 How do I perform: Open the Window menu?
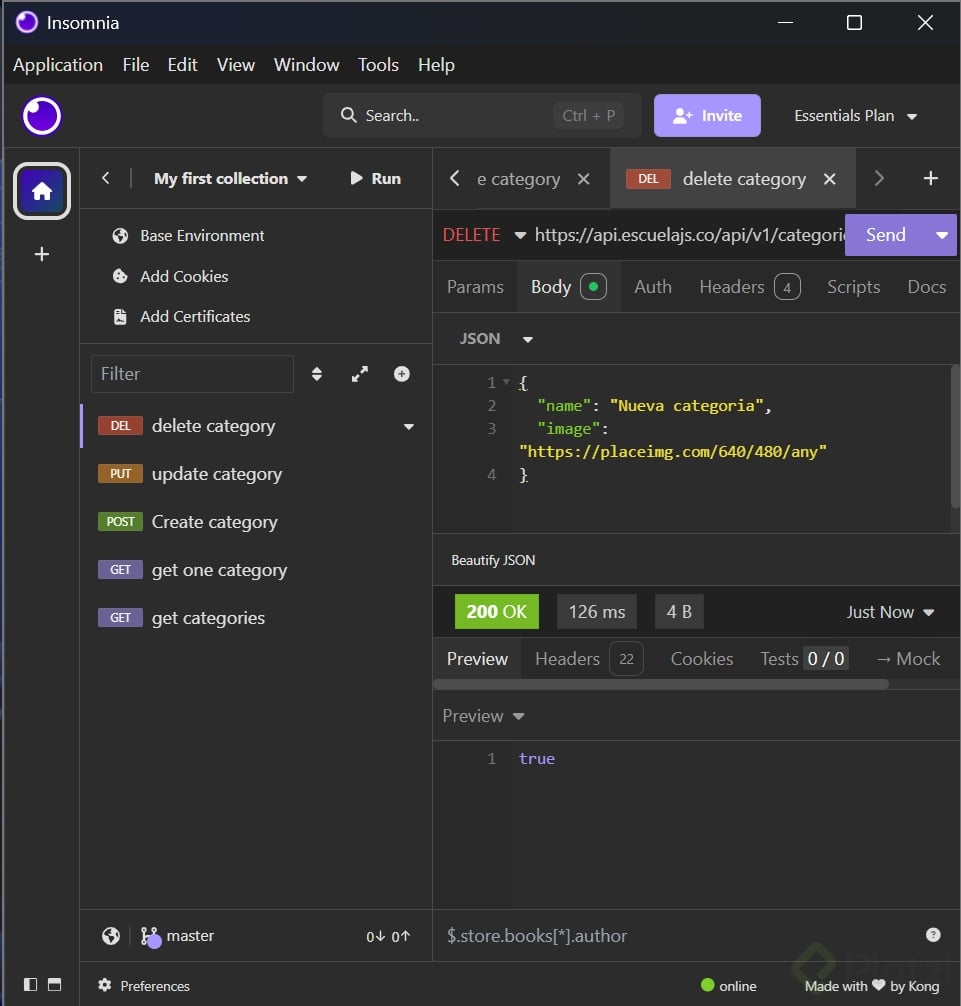pyautogui.click(x=307, y=65)
